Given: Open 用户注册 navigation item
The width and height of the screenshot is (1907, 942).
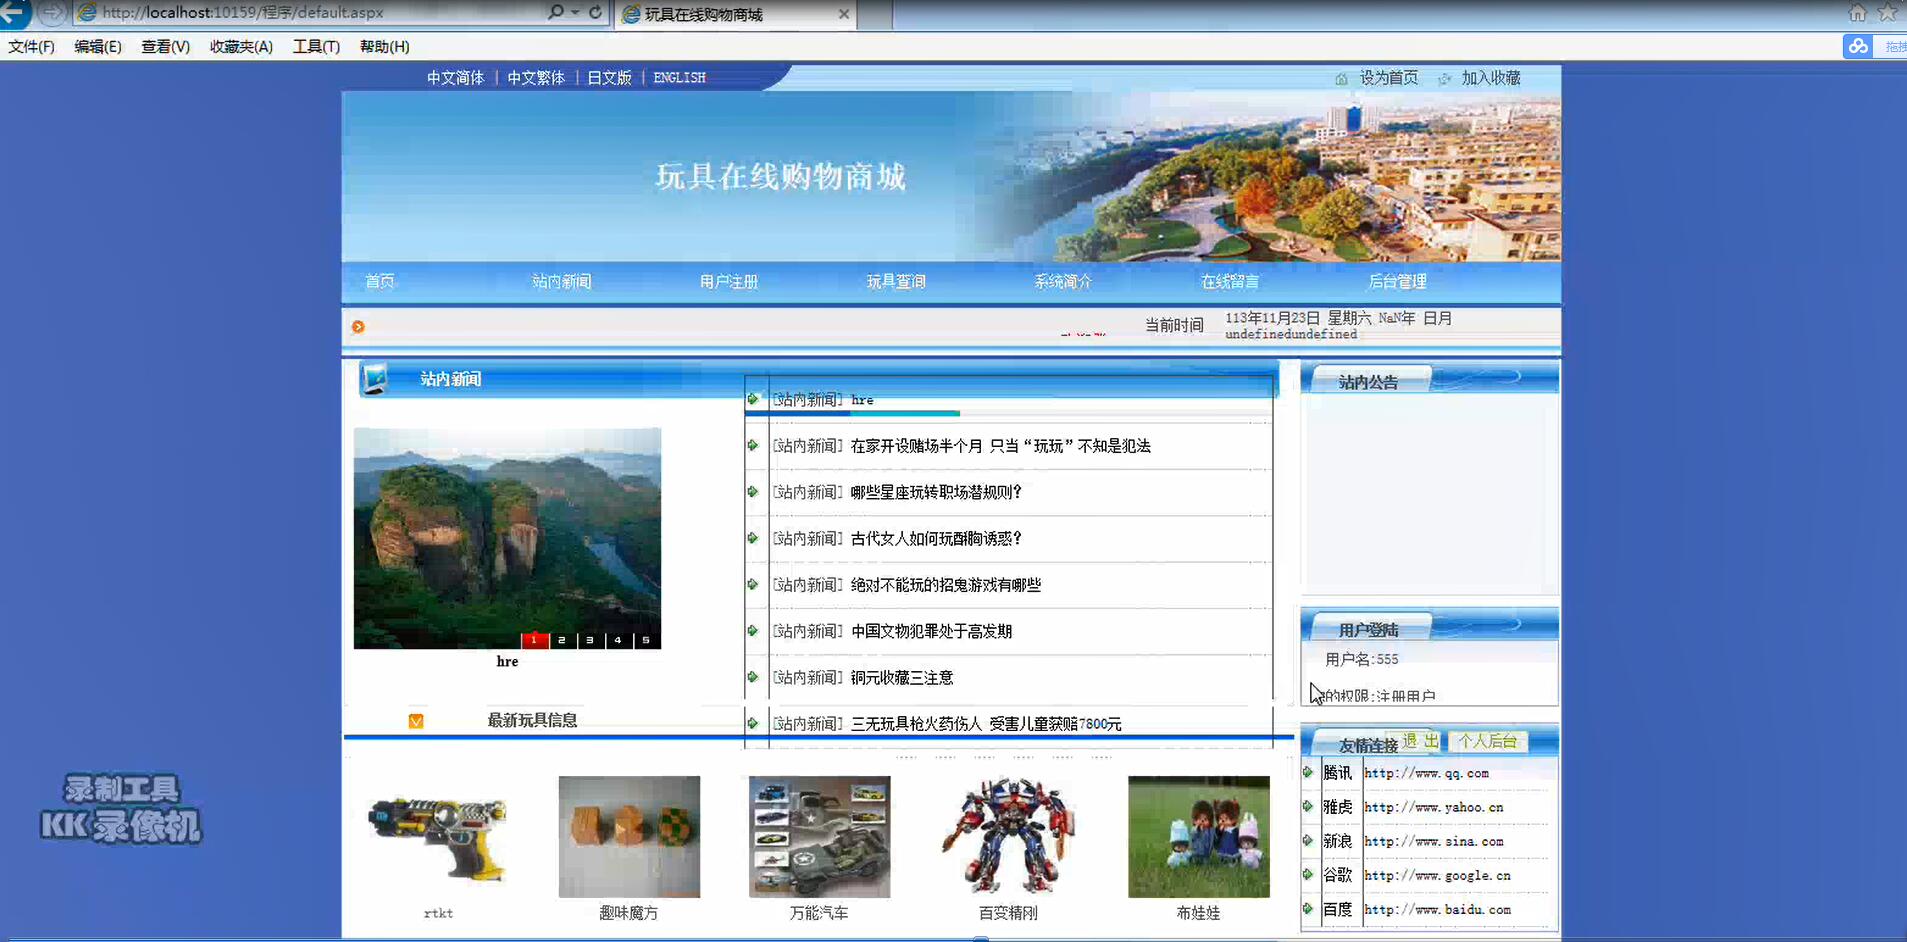Looking at the screenshot, I should pos(729,281).
